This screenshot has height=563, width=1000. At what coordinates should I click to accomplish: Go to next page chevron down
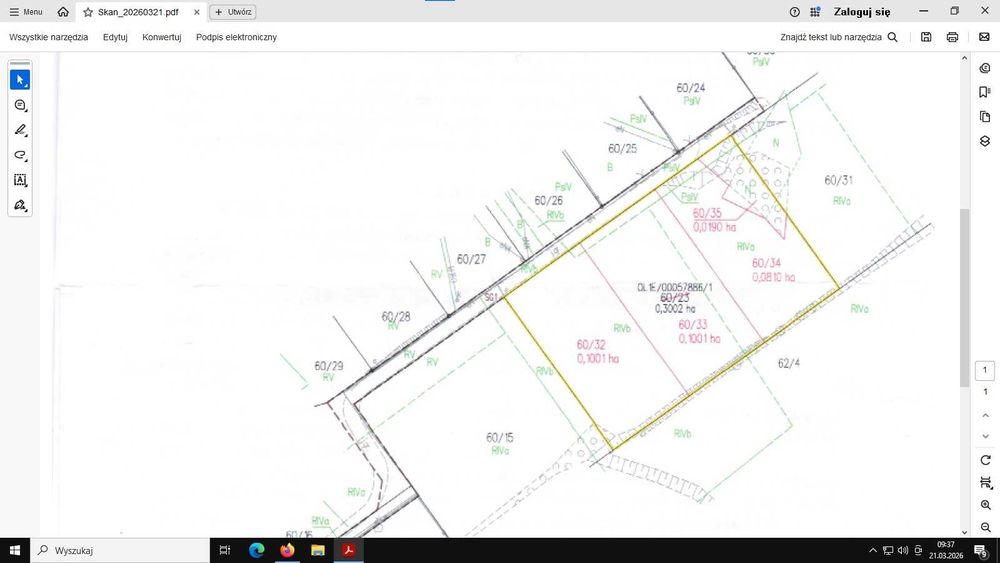click(985, 436)
